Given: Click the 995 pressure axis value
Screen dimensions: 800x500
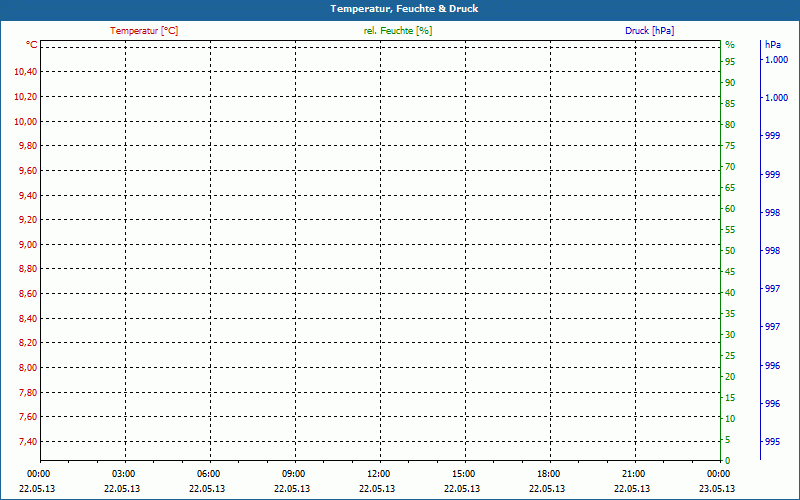Looking at the screenshot, I should point(772,442).
